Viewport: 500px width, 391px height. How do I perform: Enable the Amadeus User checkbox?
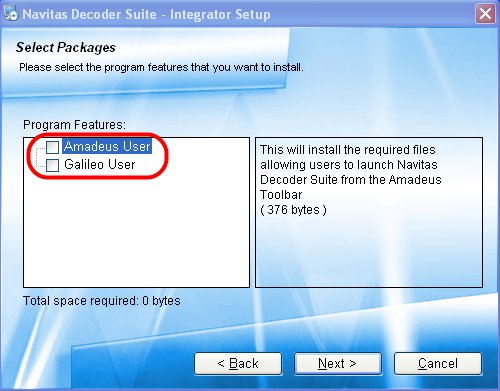(52, 147)
